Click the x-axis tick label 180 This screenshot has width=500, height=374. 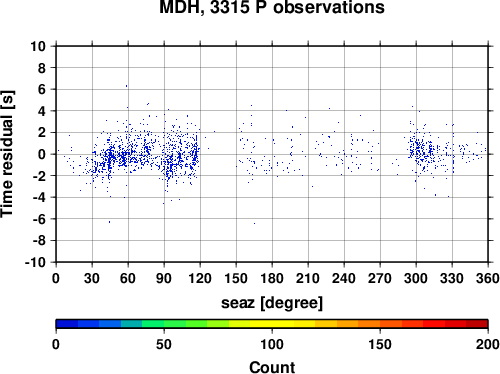pos(272,278)
